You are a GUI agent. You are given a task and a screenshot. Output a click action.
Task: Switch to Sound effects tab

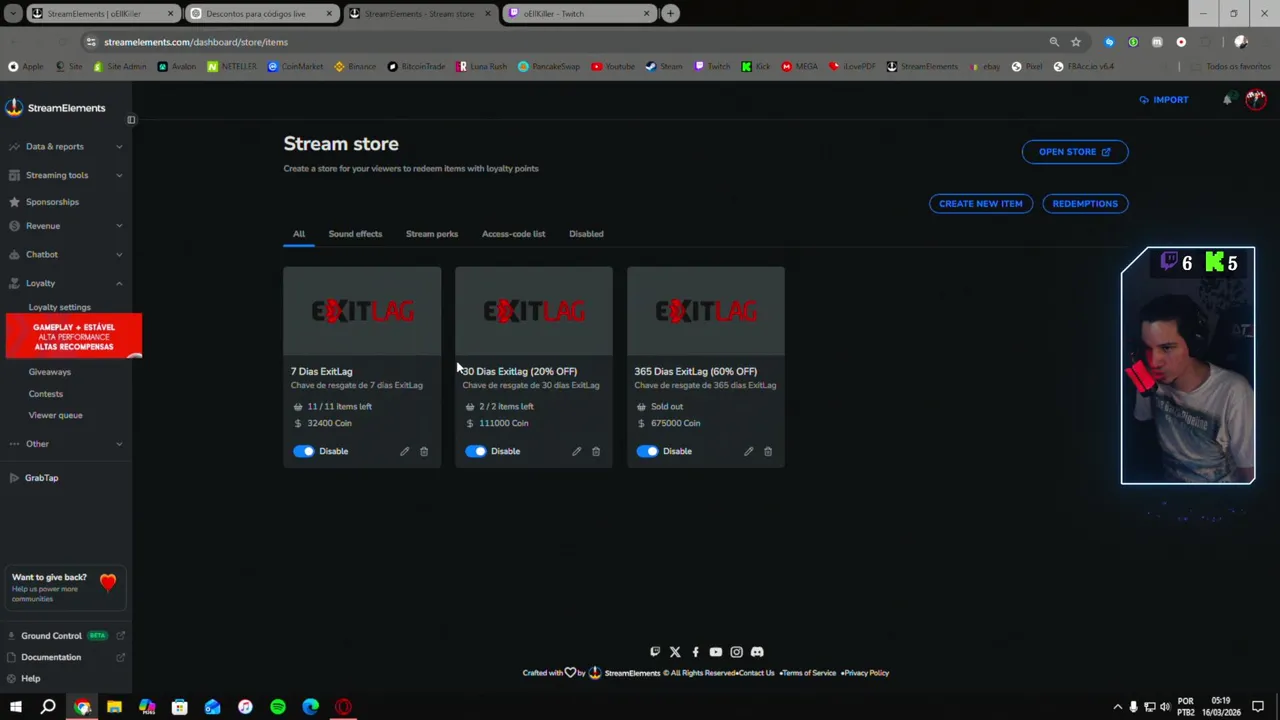pyautogui.click(x=355, y=234)
